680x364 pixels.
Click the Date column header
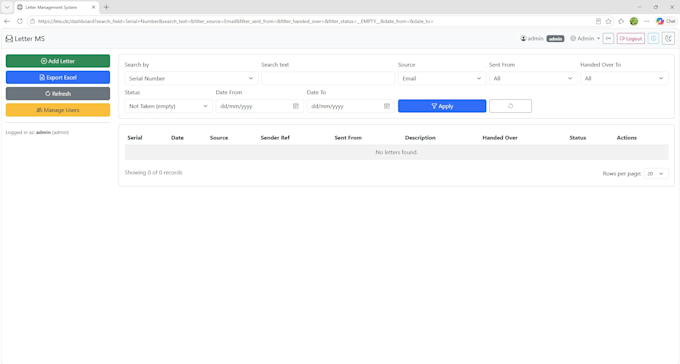[177, 138]
